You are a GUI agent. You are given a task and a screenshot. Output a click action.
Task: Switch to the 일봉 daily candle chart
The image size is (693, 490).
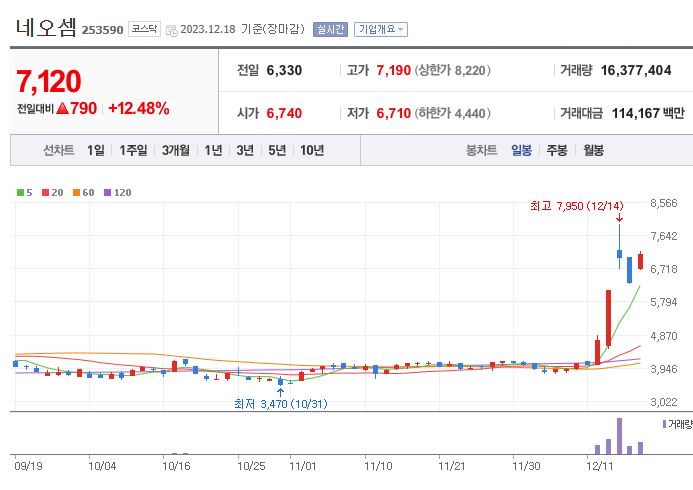pyautogui.click(x=522, y=151)
